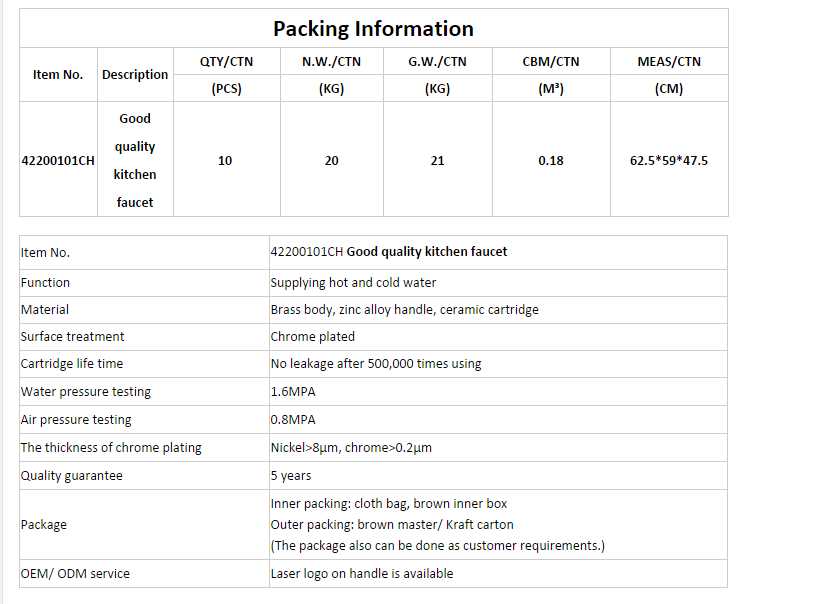Select the quantity value 10 cell
The width and height of the screenshot is (830, 604).
click(x=225, y=160)
